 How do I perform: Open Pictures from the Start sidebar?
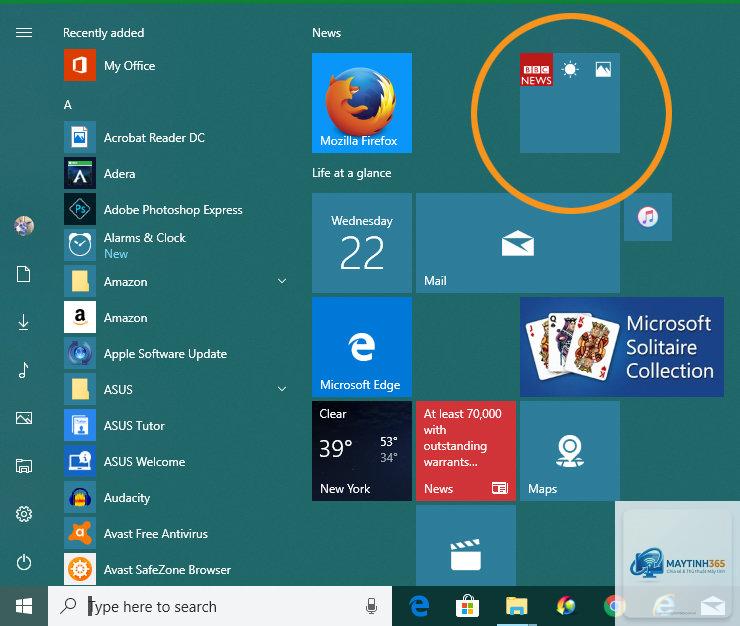24,418
